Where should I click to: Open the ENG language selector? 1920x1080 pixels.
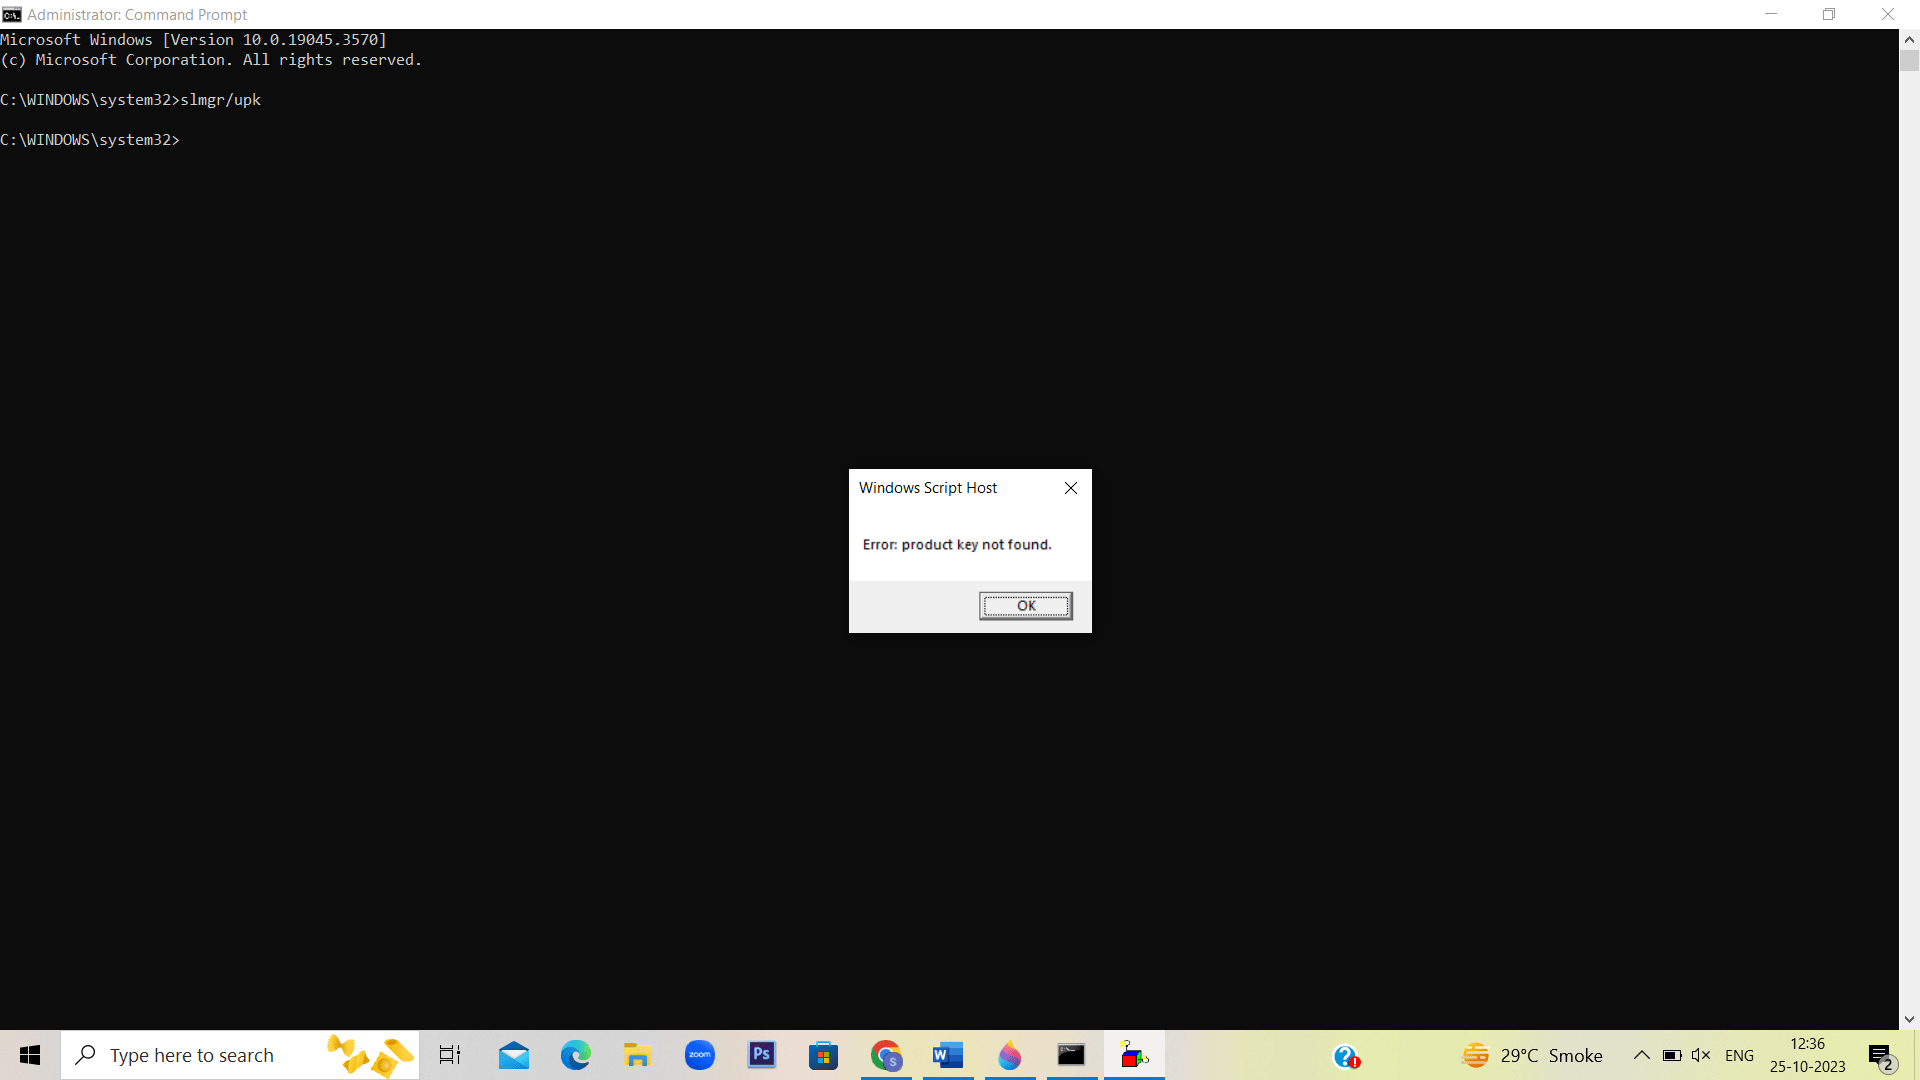(1739, 1055)
